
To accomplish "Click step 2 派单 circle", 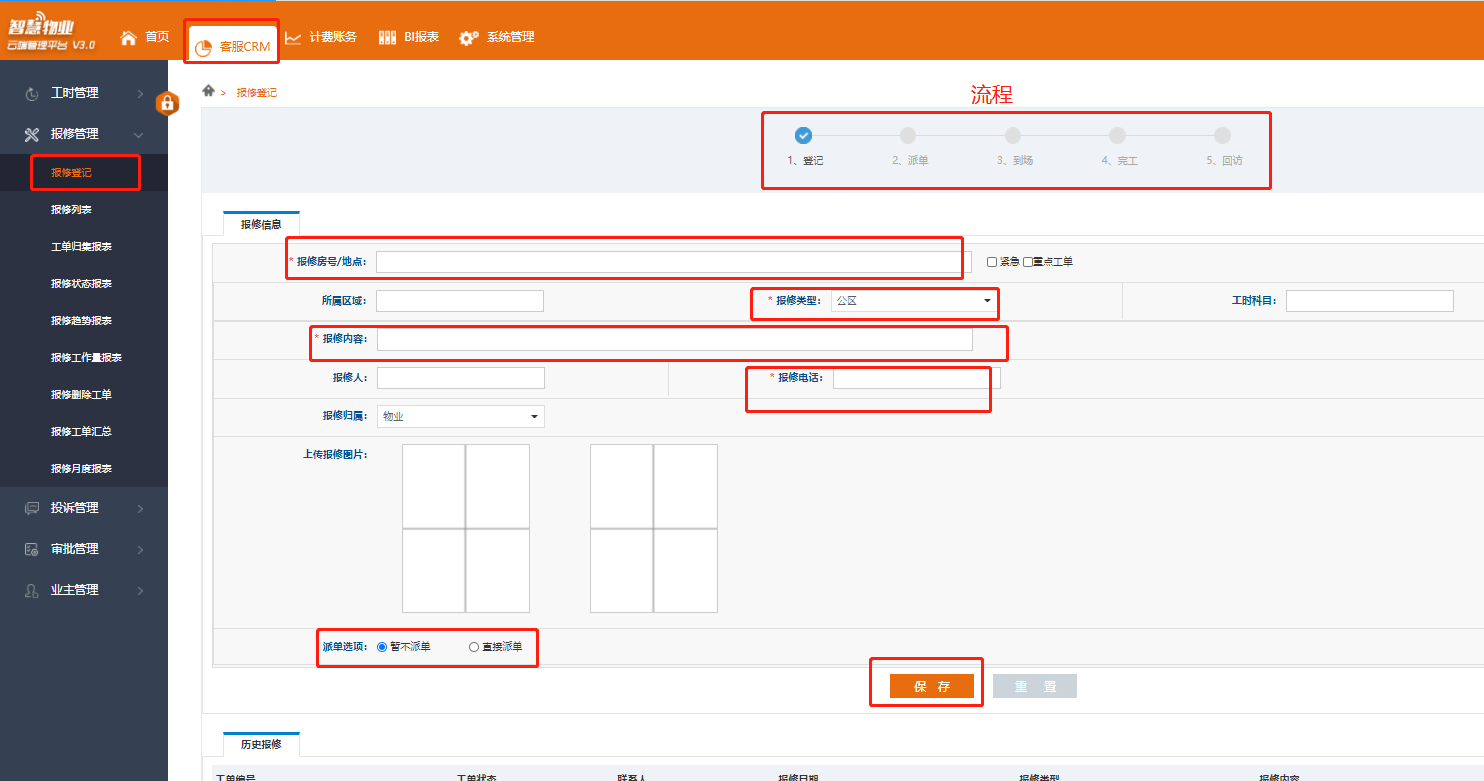I will click(908, 136).
